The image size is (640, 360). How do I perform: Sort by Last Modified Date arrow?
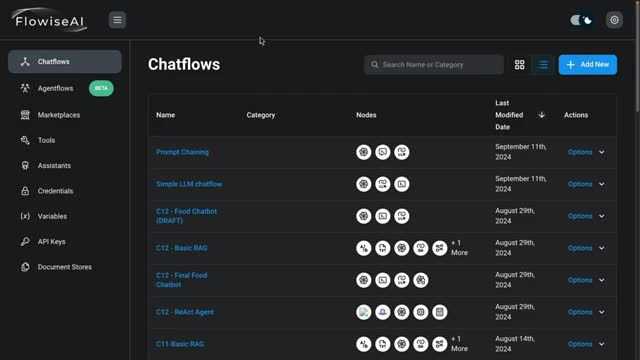point(542,115)
